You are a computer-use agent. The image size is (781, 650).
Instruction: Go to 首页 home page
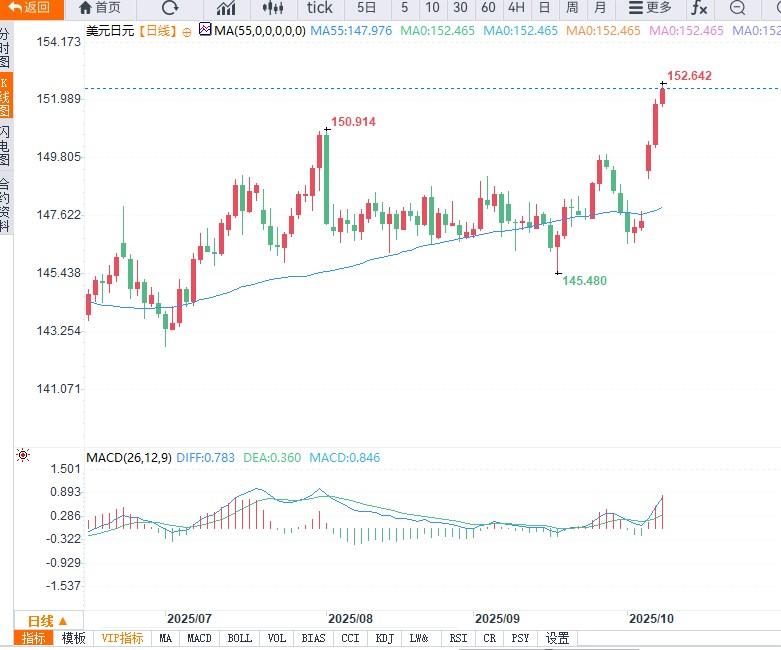point(100,8)
